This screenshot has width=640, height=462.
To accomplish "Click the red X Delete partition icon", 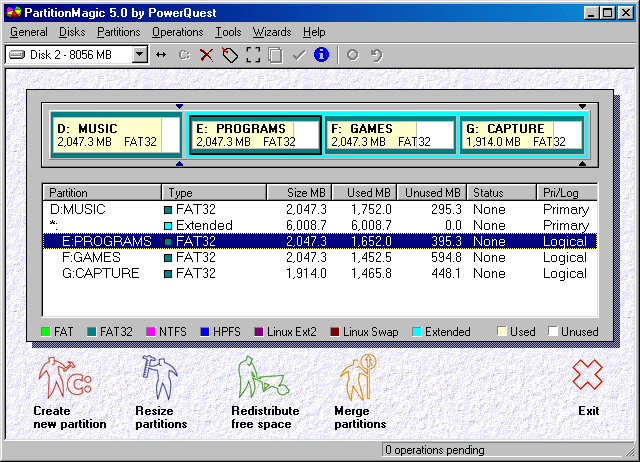I will pyautogui.click(x=206, y=54).
